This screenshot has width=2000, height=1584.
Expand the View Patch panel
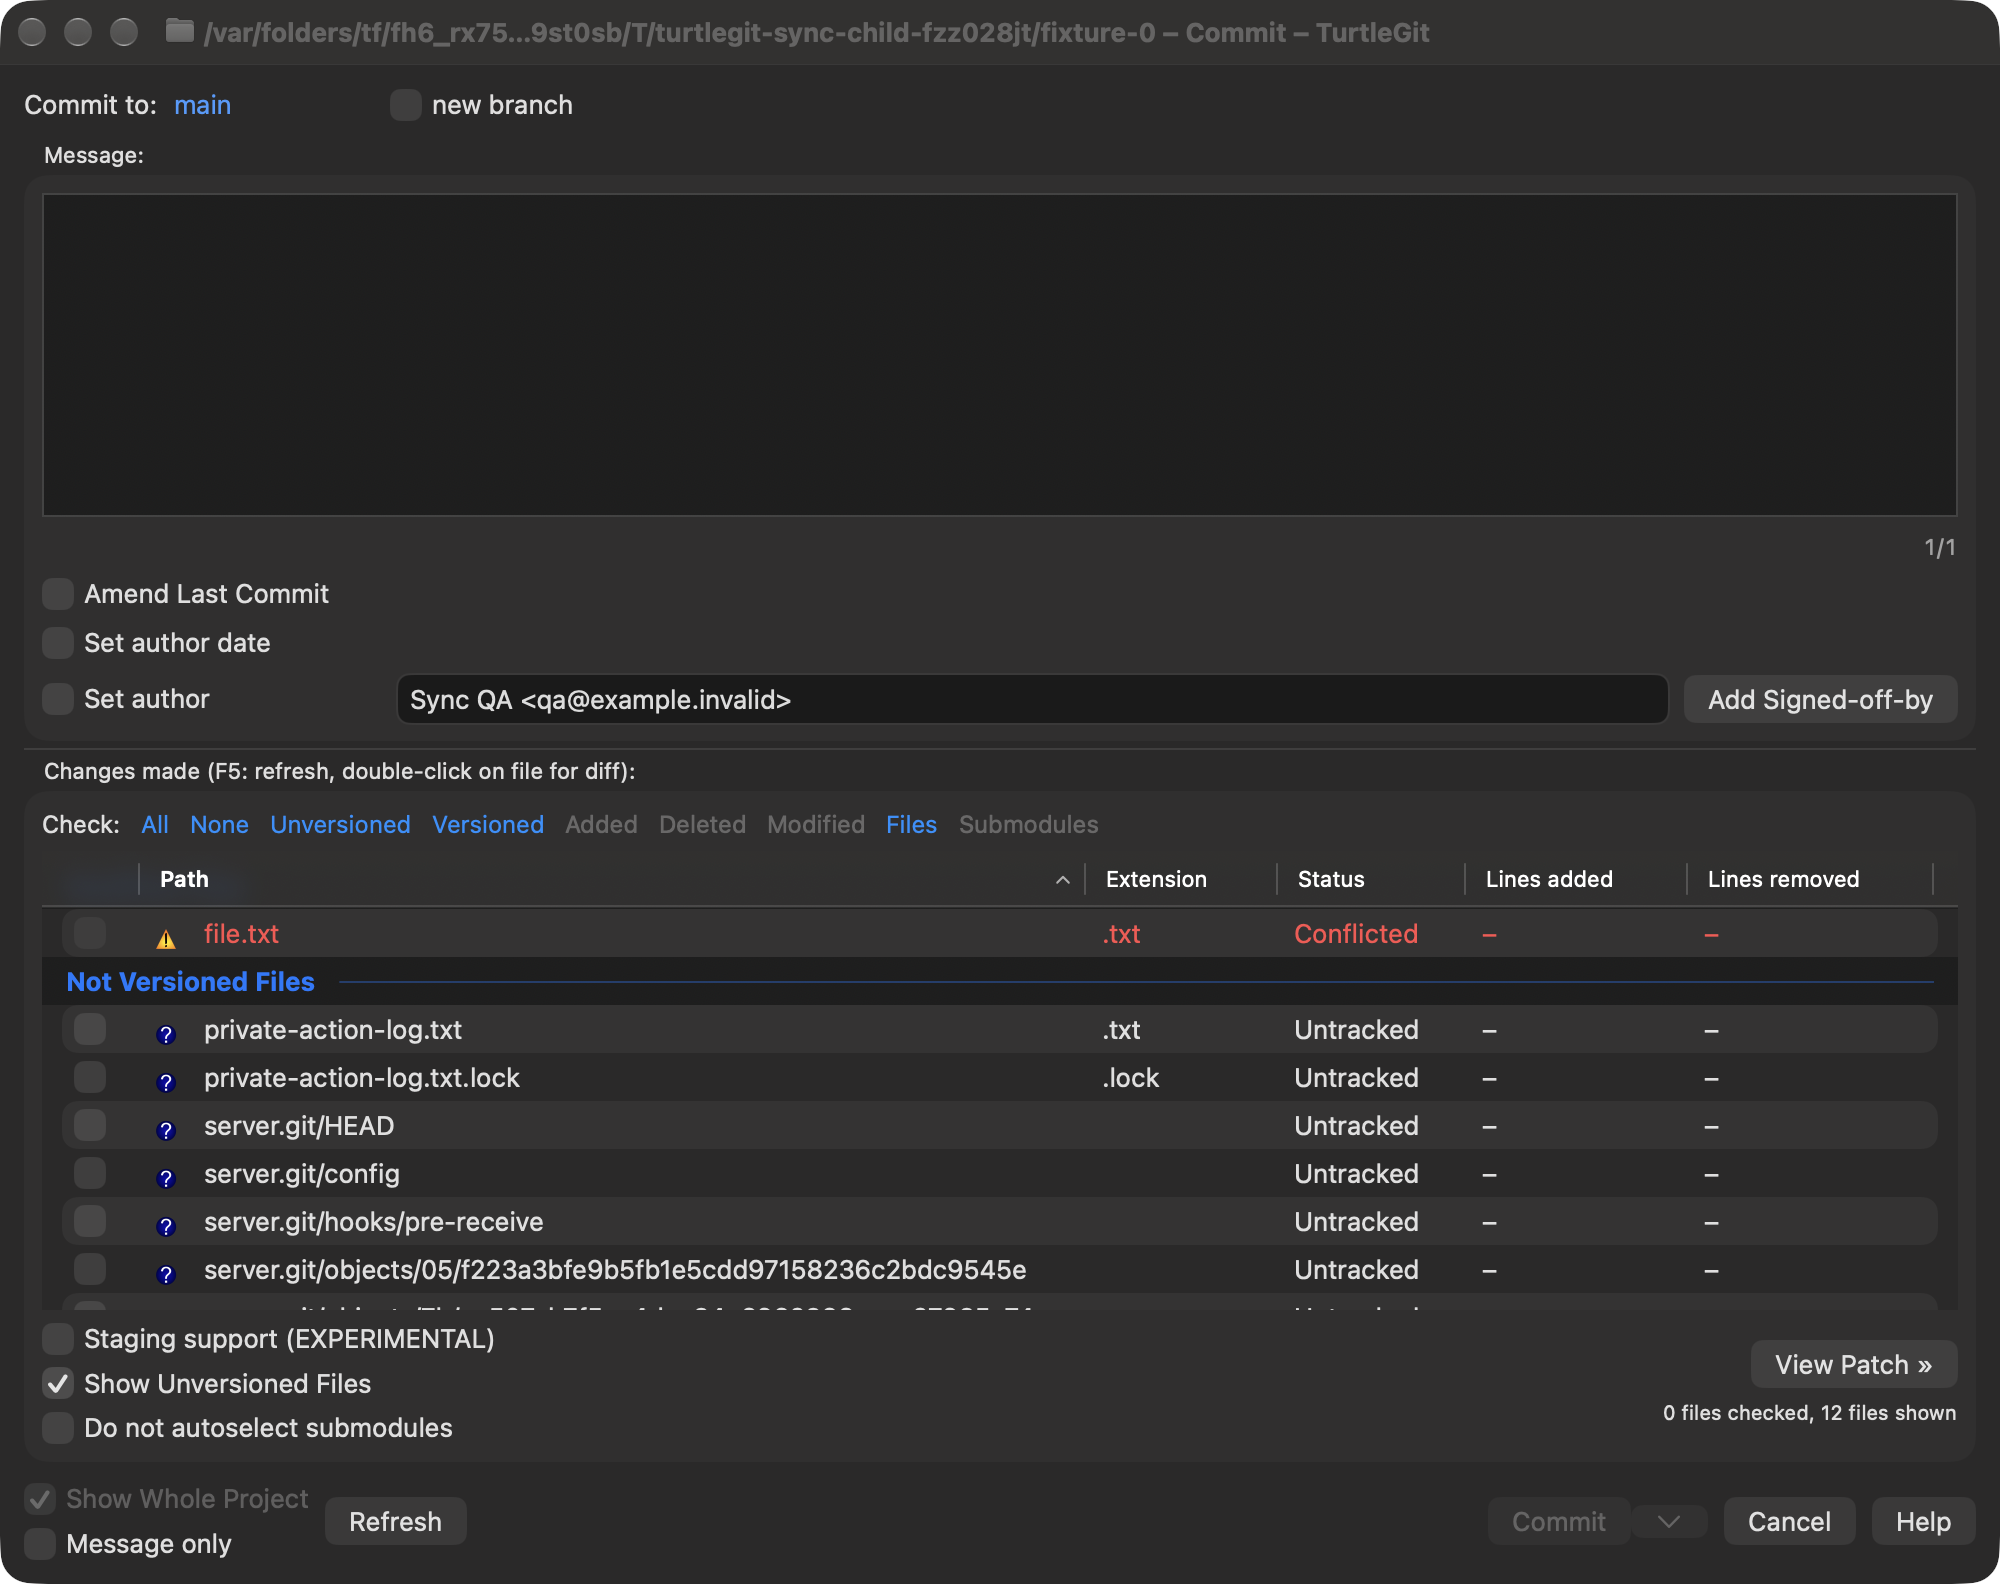pyautogui.click(x=1853, y=1365)
